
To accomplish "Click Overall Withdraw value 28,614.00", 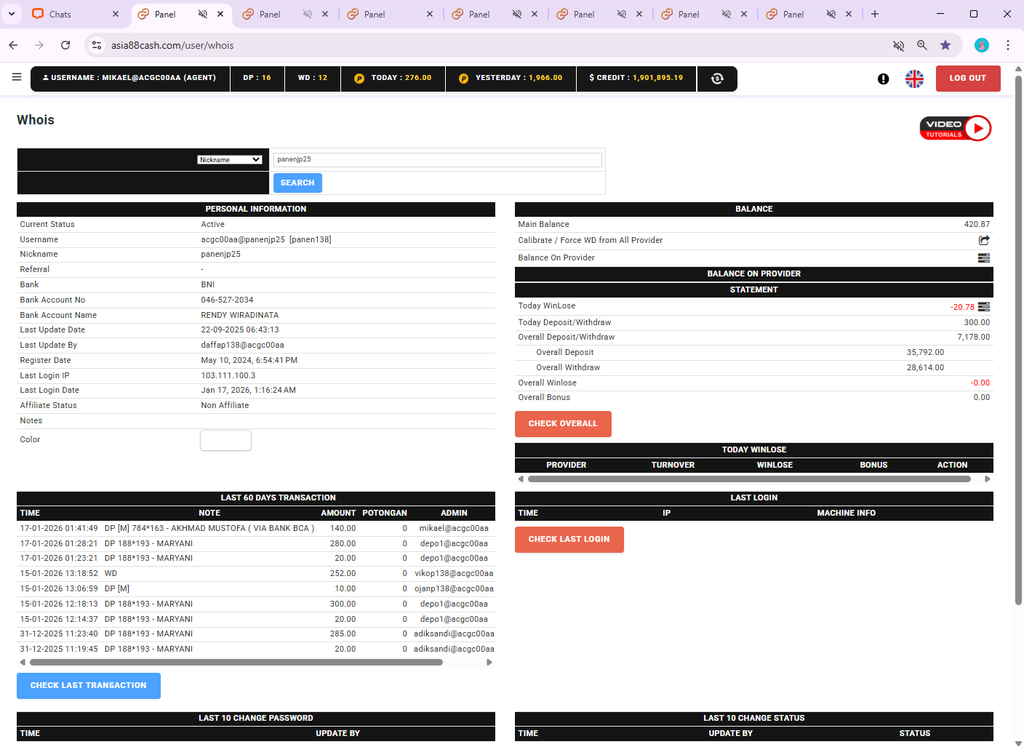I will point(925,368).
